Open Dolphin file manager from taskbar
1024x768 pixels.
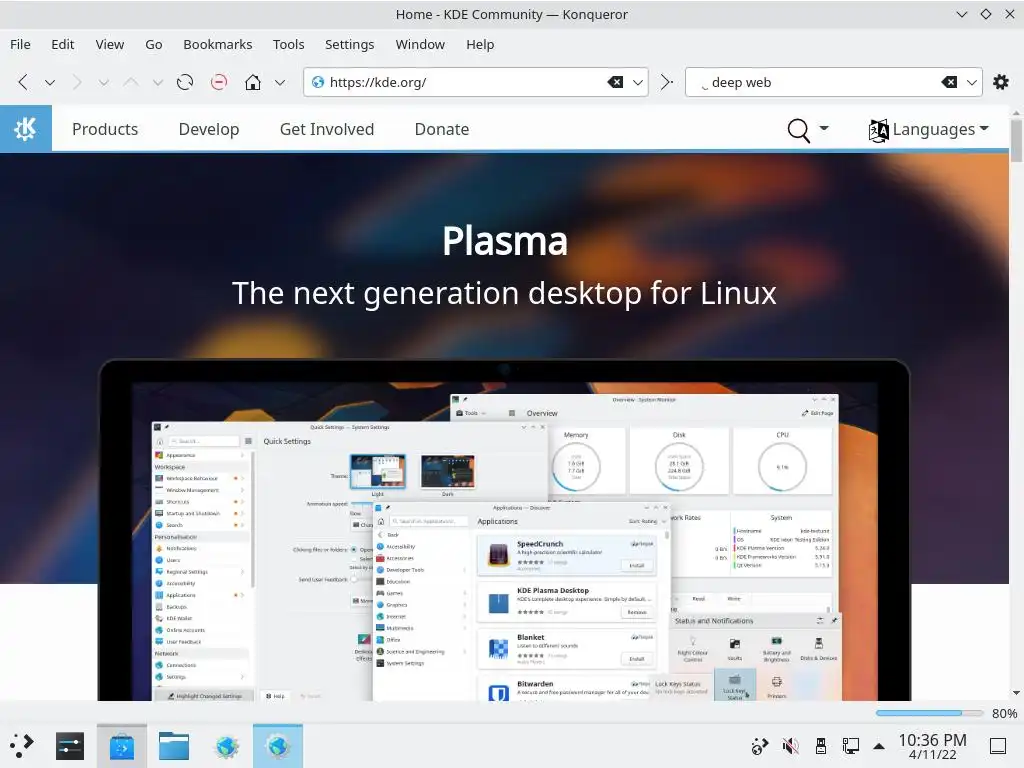174,746
